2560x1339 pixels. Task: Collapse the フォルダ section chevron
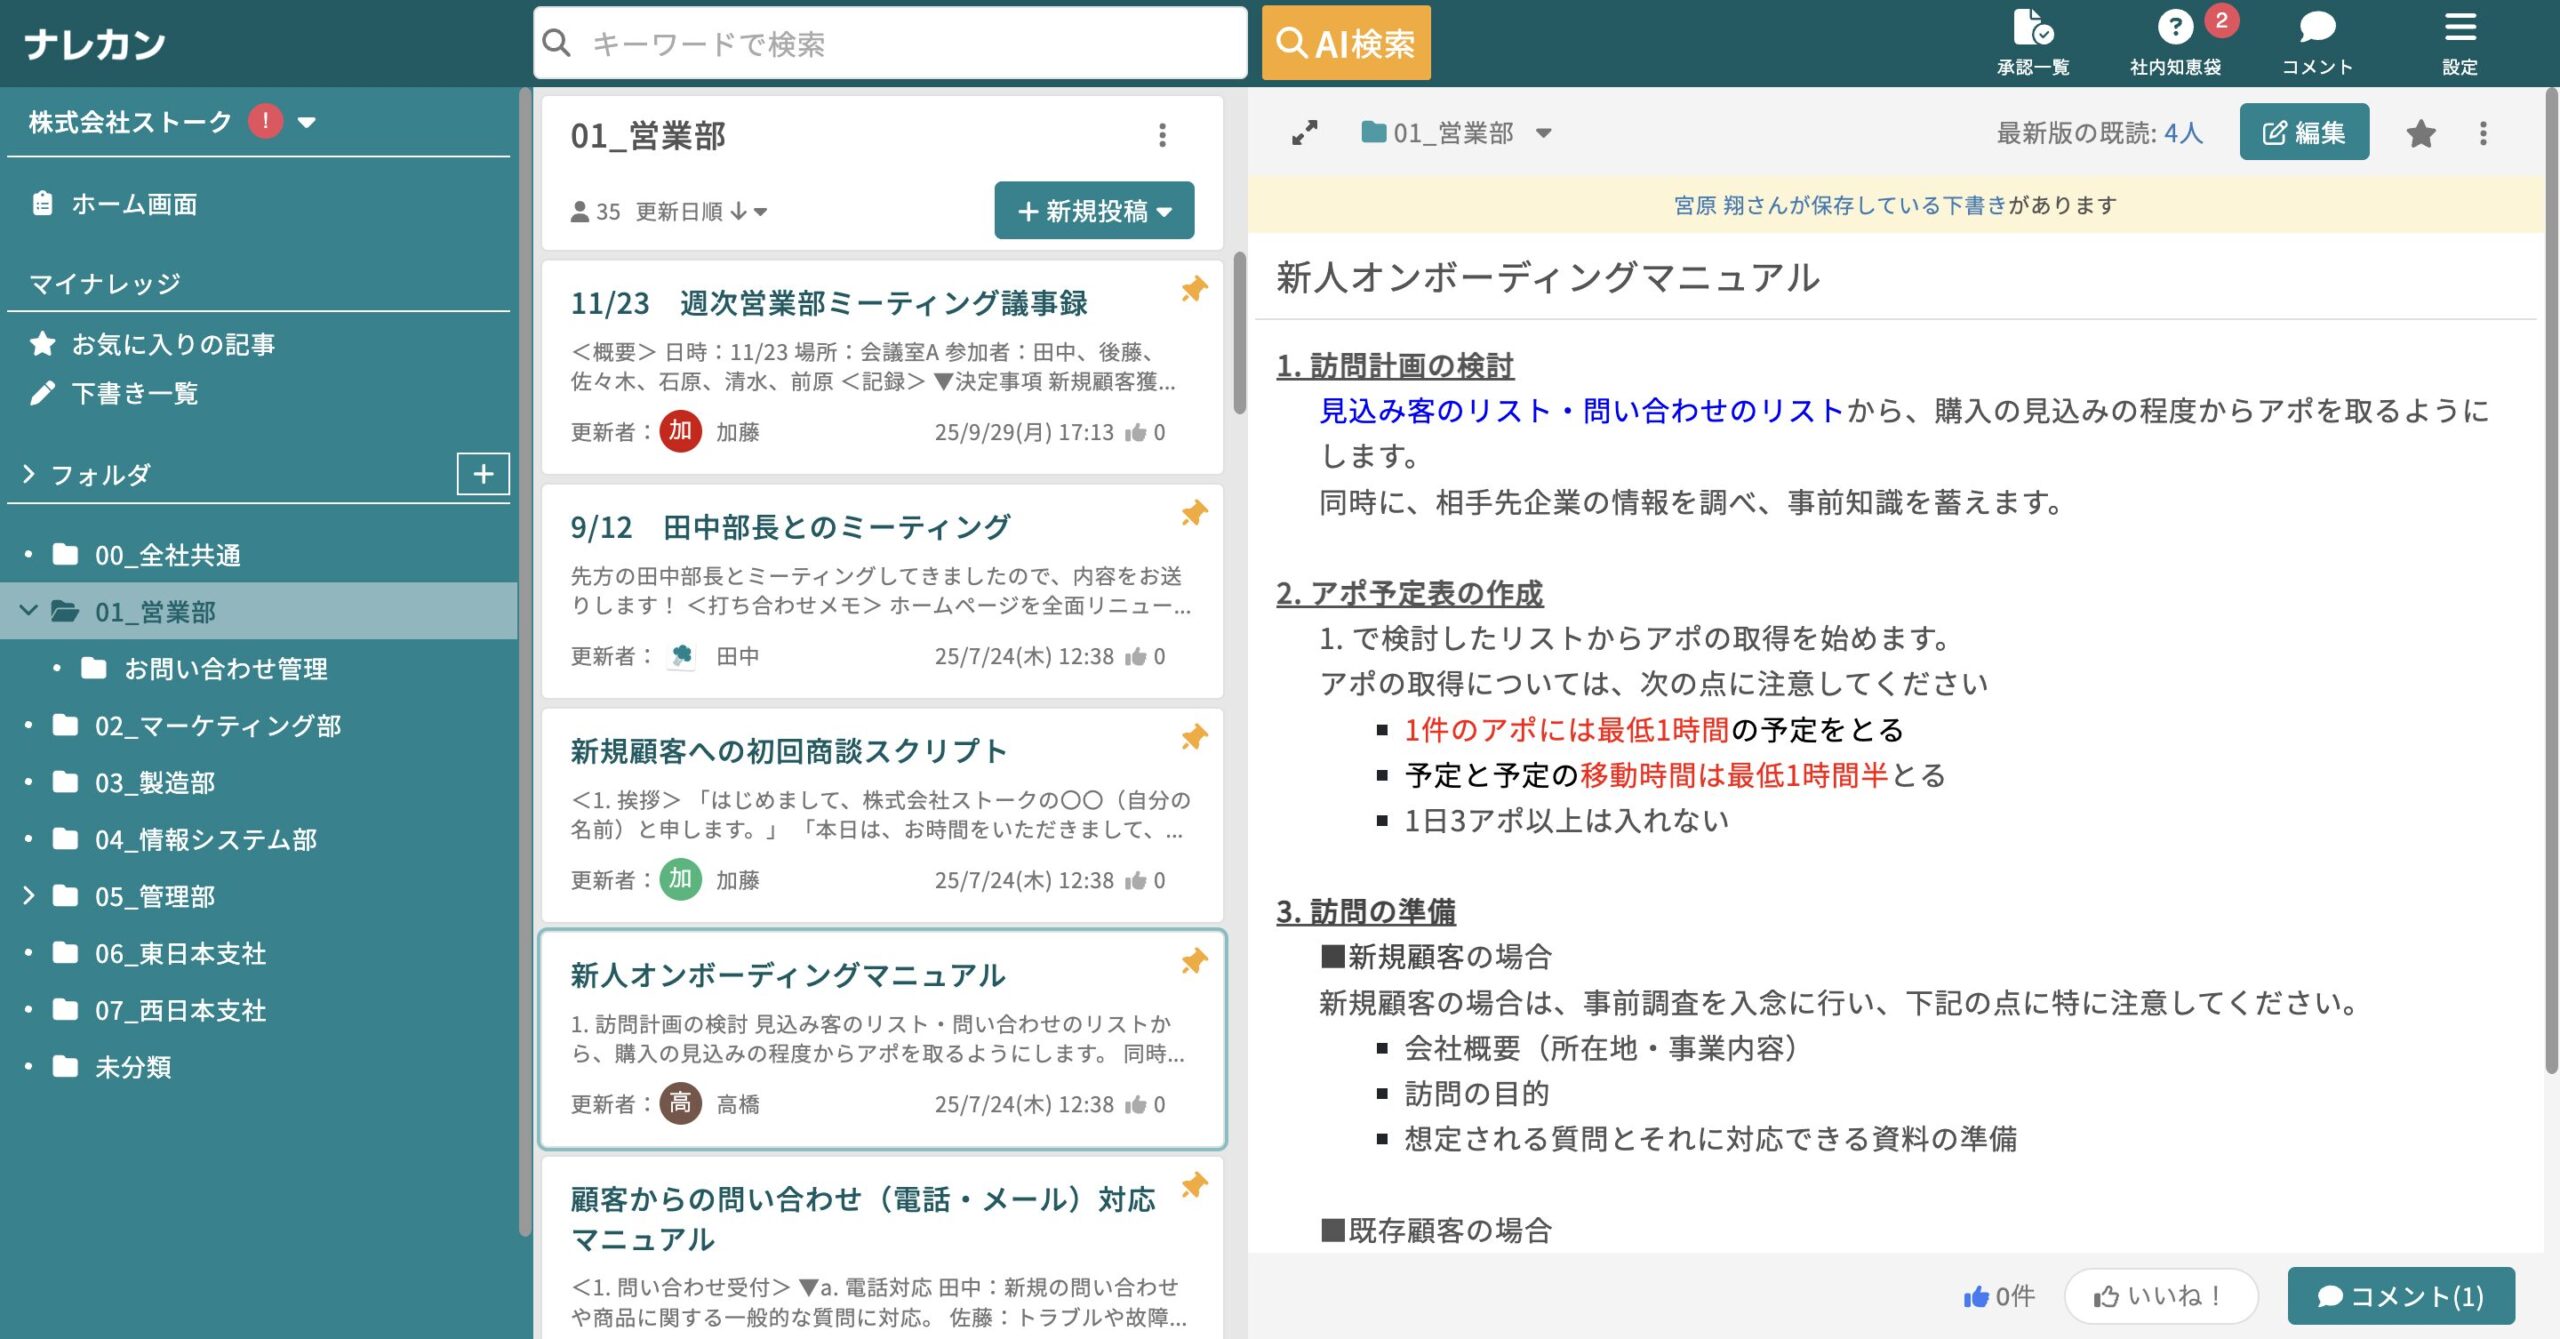(x=29, y=474)
